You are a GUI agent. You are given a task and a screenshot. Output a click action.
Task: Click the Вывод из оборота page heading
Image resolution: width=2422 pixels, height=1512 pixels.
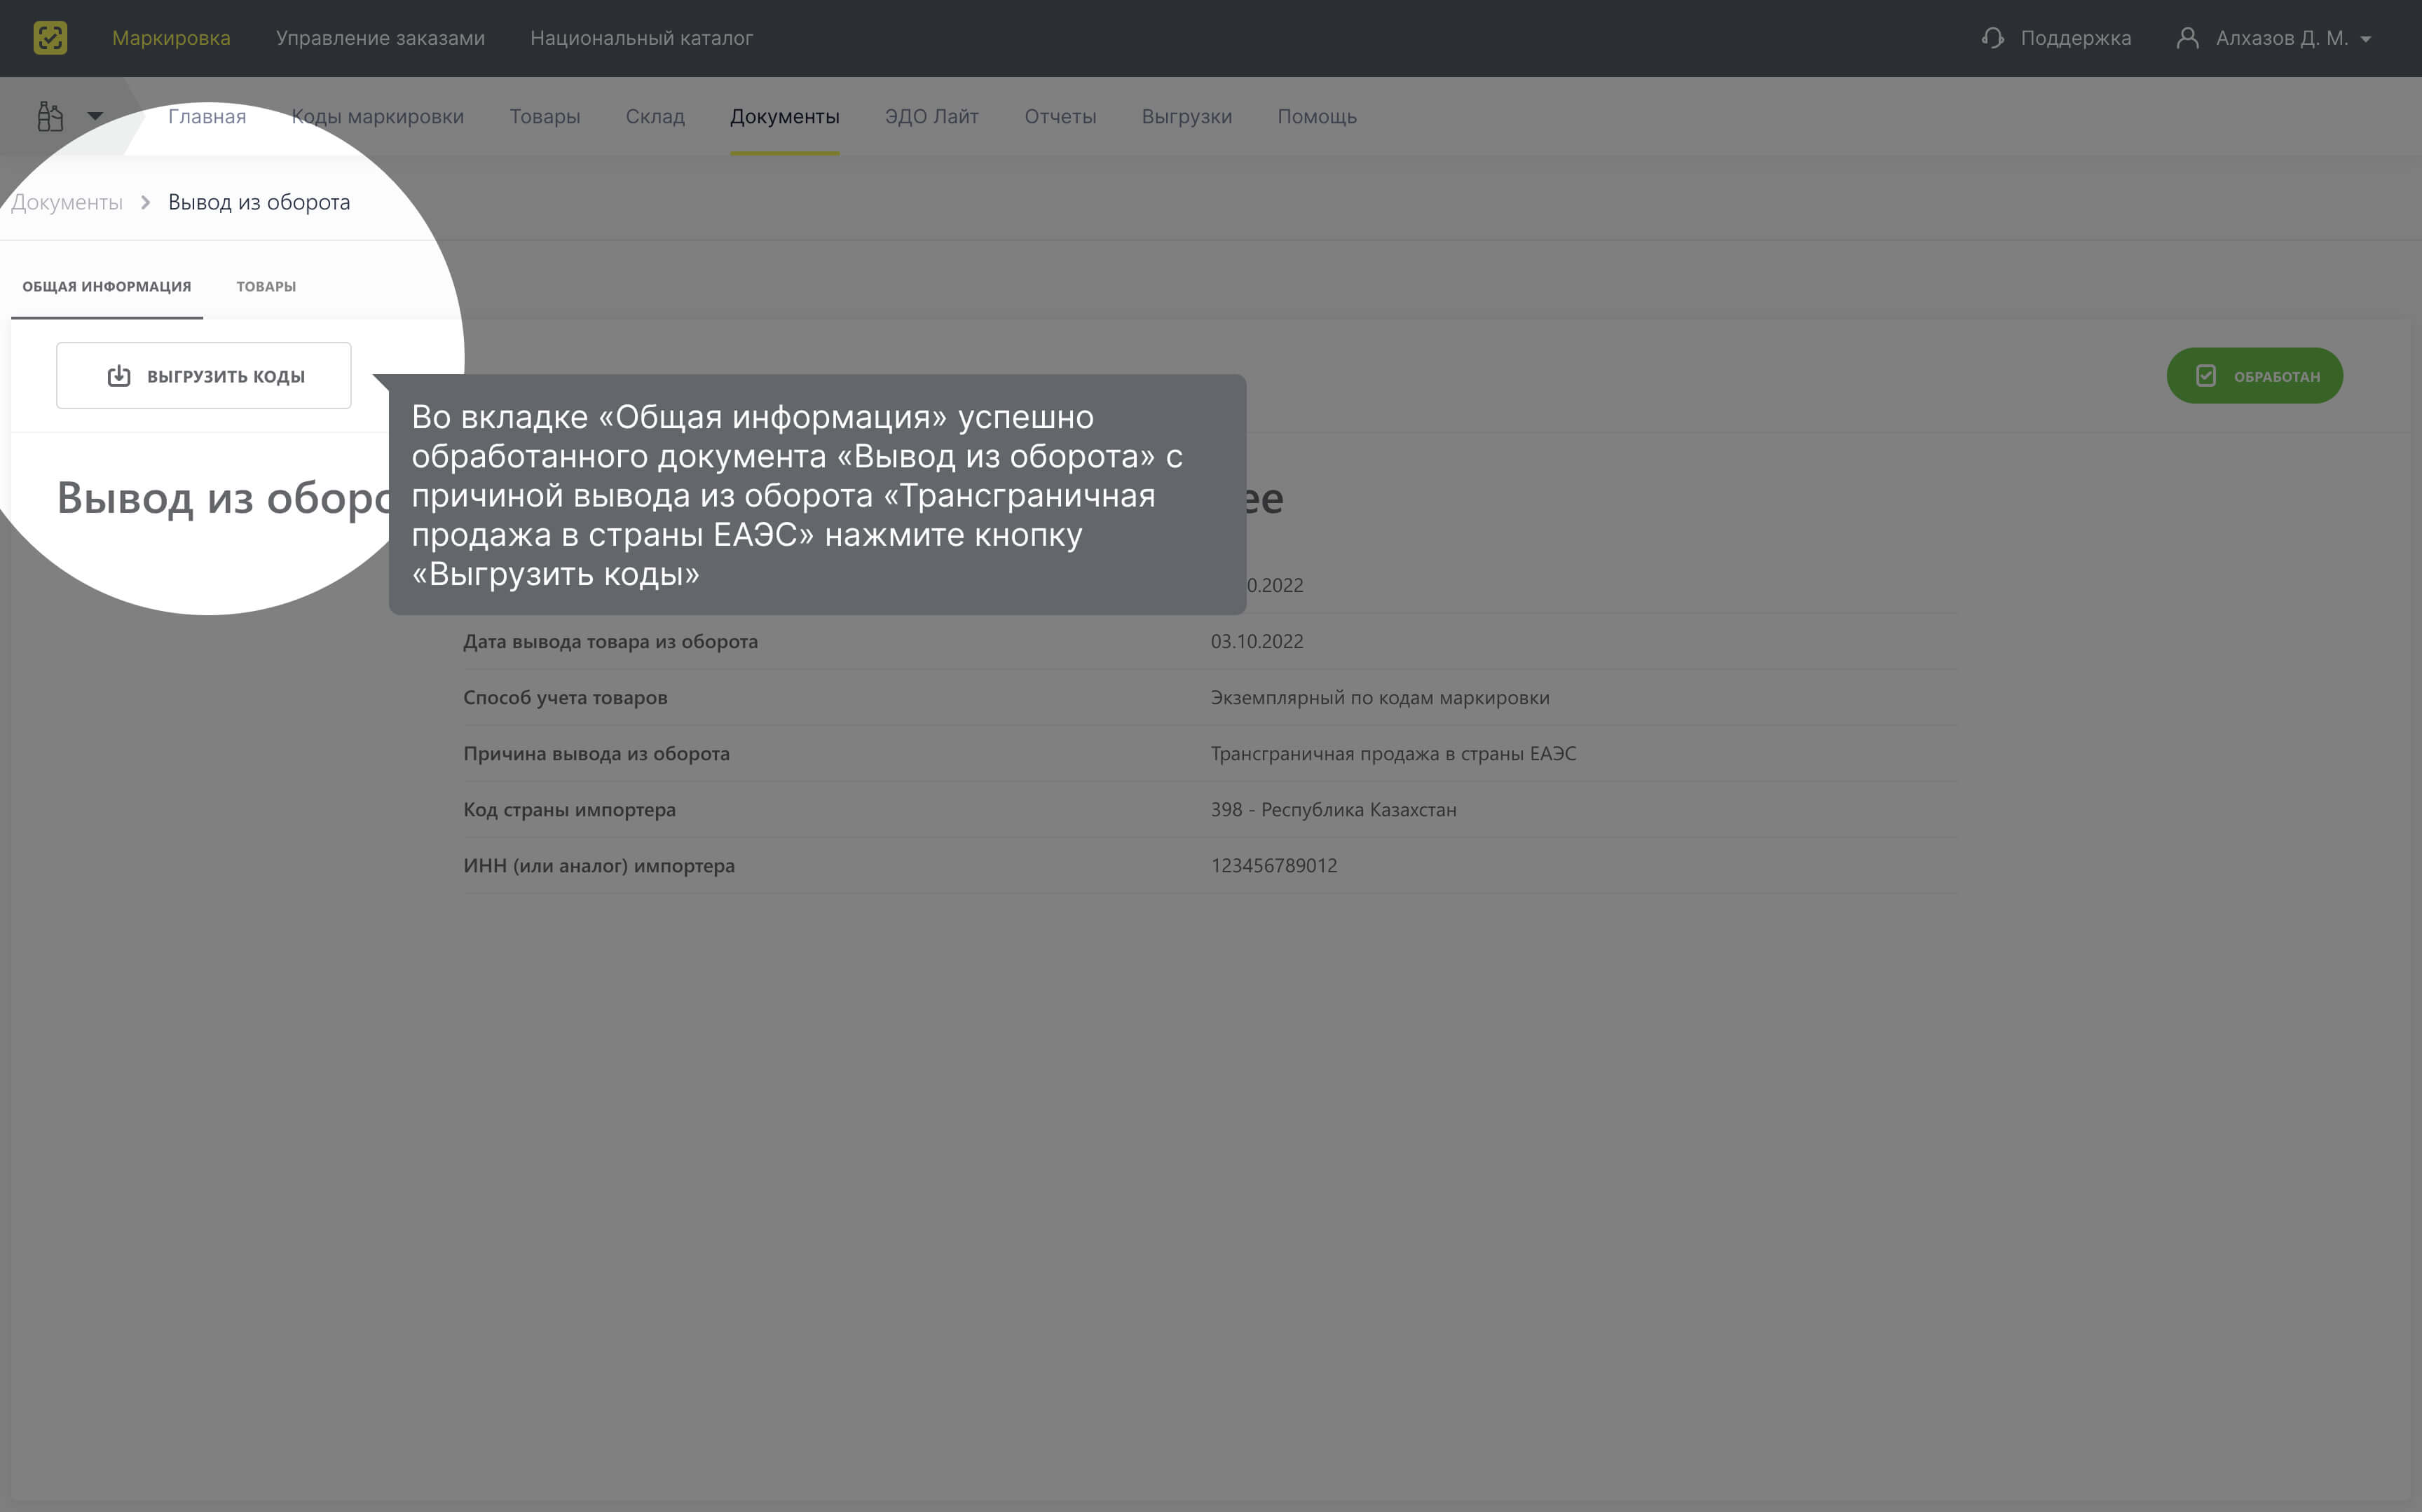click(x=225, y=498)
